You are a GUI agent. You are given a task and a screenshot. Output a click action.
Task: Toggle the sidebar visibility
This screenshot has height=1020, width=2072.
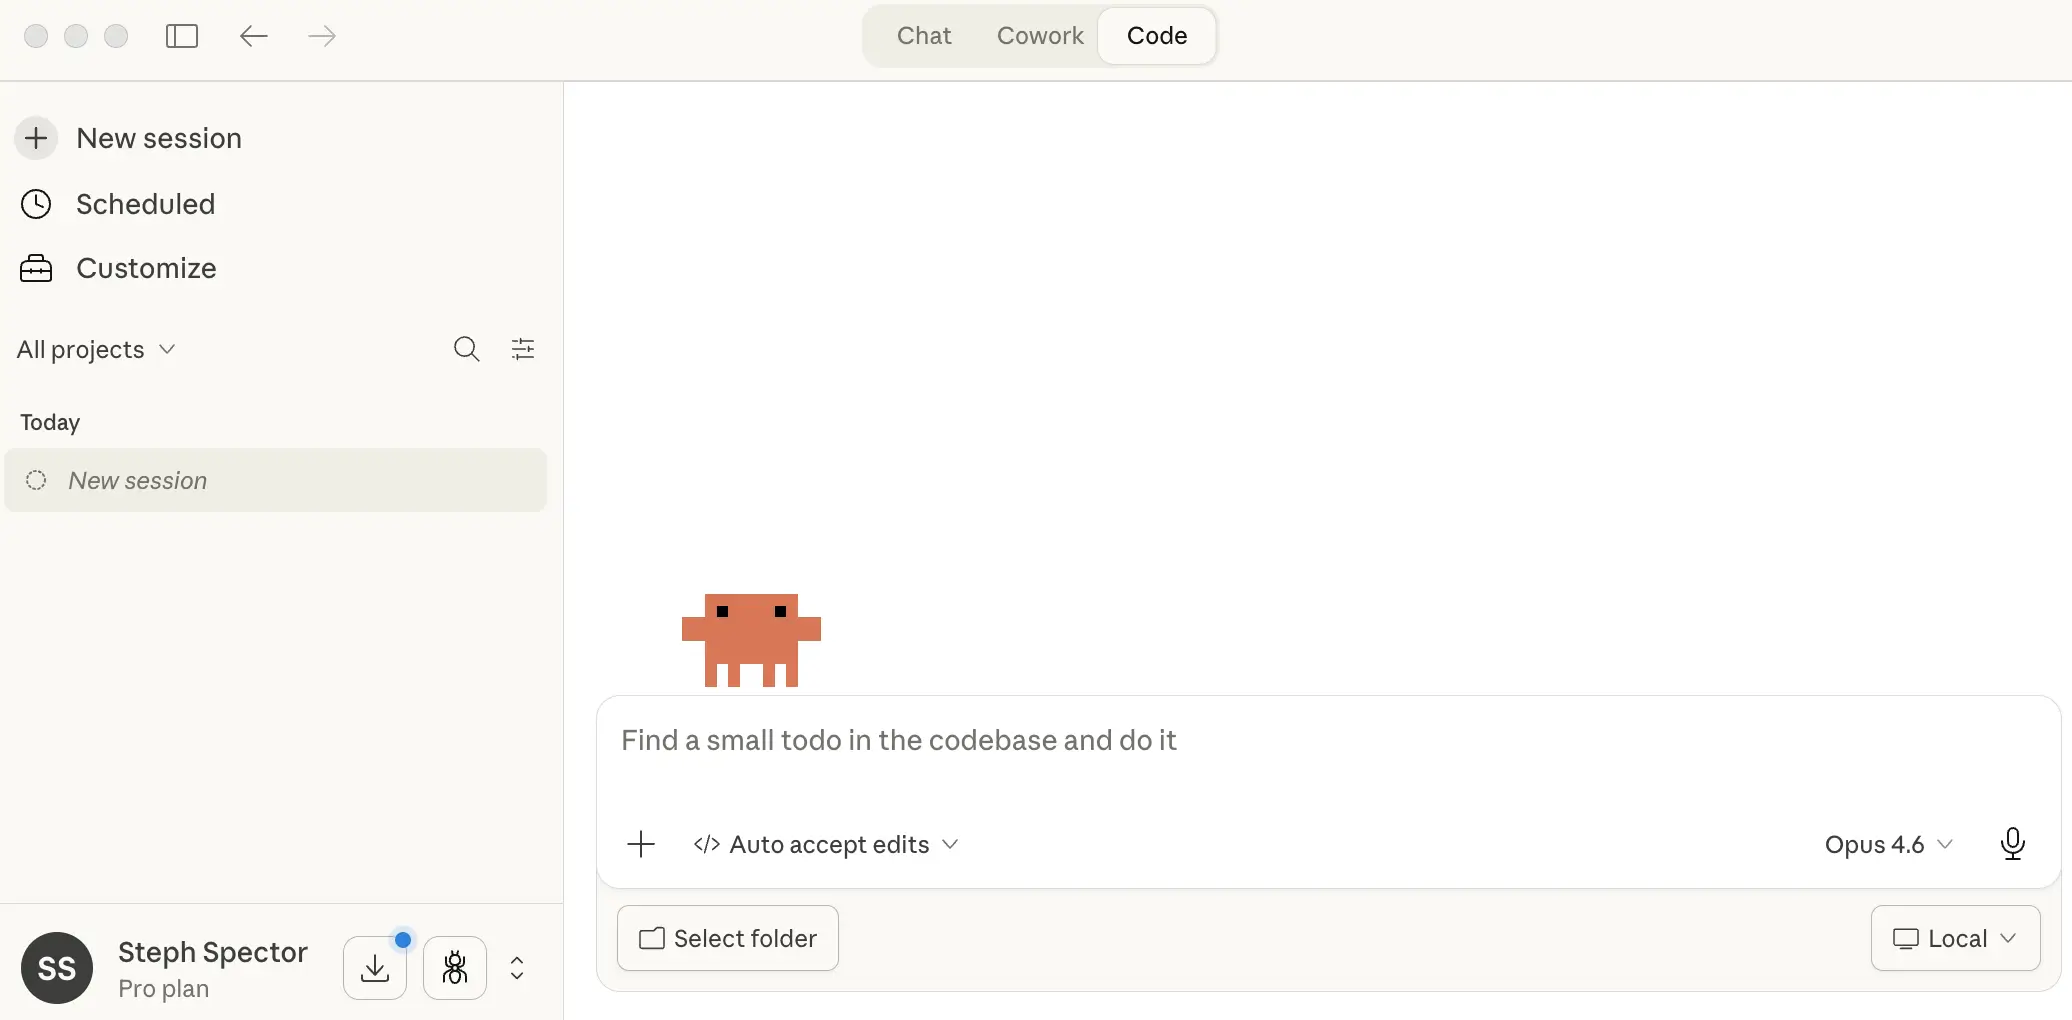pyautogui.click(x=182, y=36)
